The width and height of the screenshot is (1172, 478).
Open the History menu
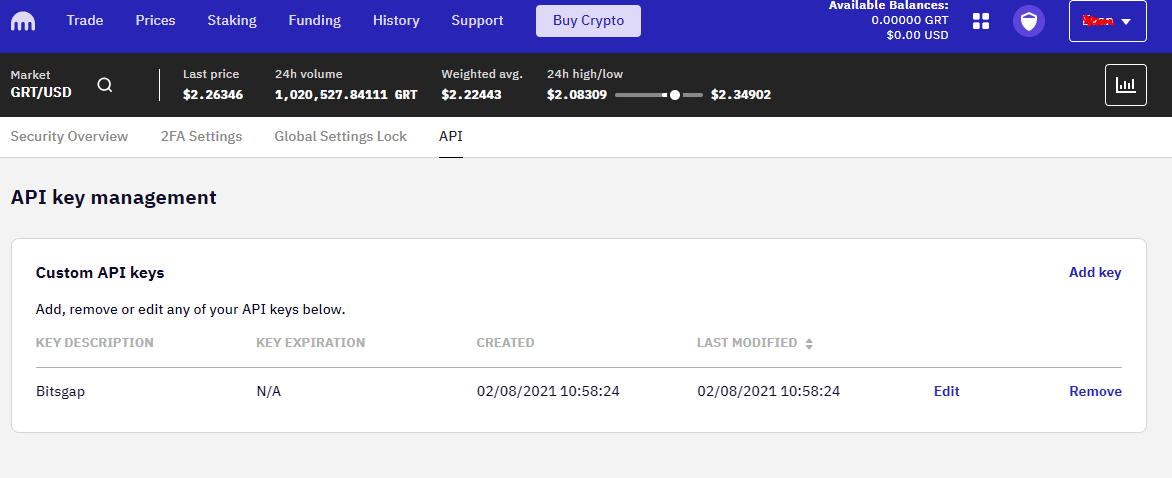[x=396, y=21]
